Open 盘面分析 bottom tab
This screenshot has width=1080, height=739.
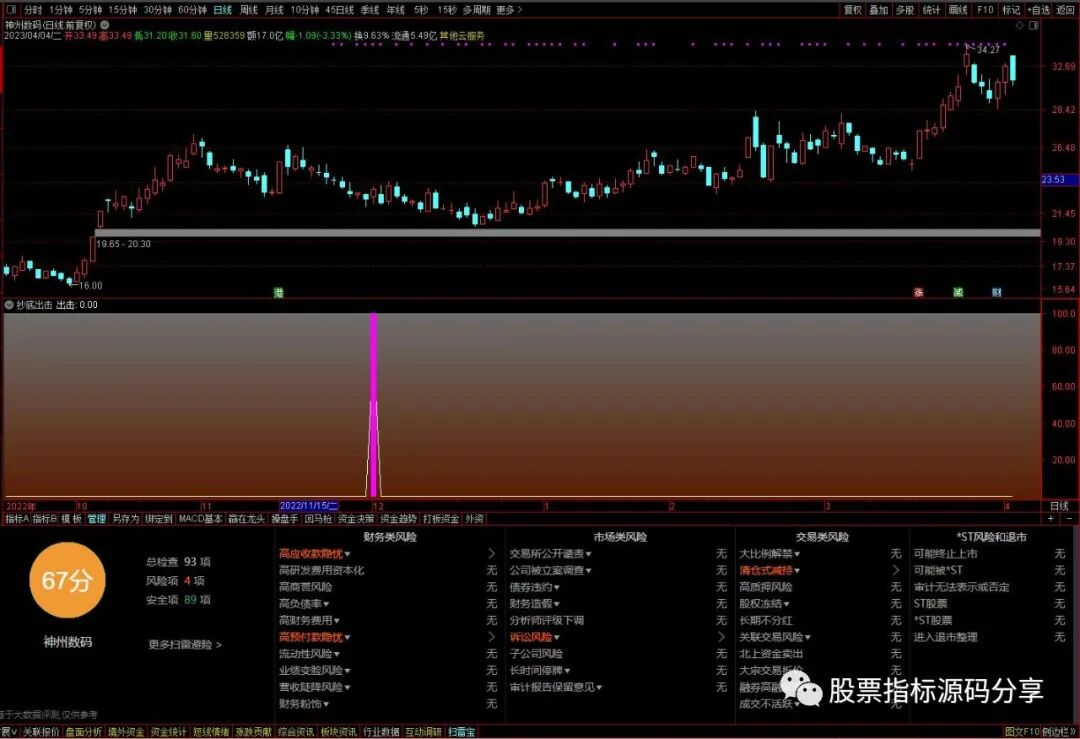[84, 731]
